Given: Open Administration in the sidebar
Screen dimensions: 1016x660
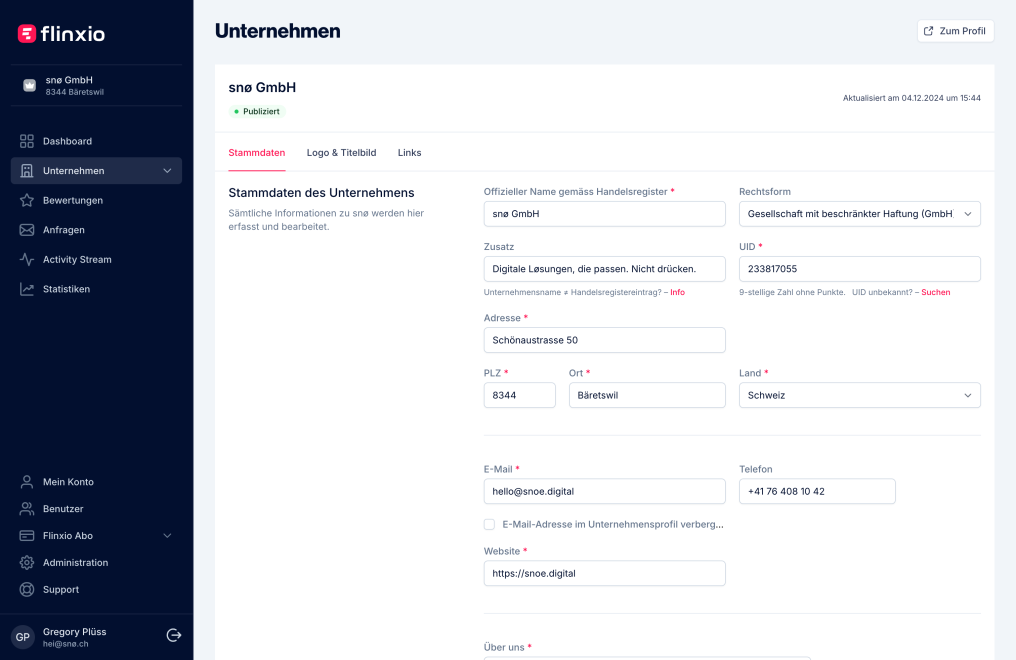Looking at the screenshot, I should tap(96, 563).
